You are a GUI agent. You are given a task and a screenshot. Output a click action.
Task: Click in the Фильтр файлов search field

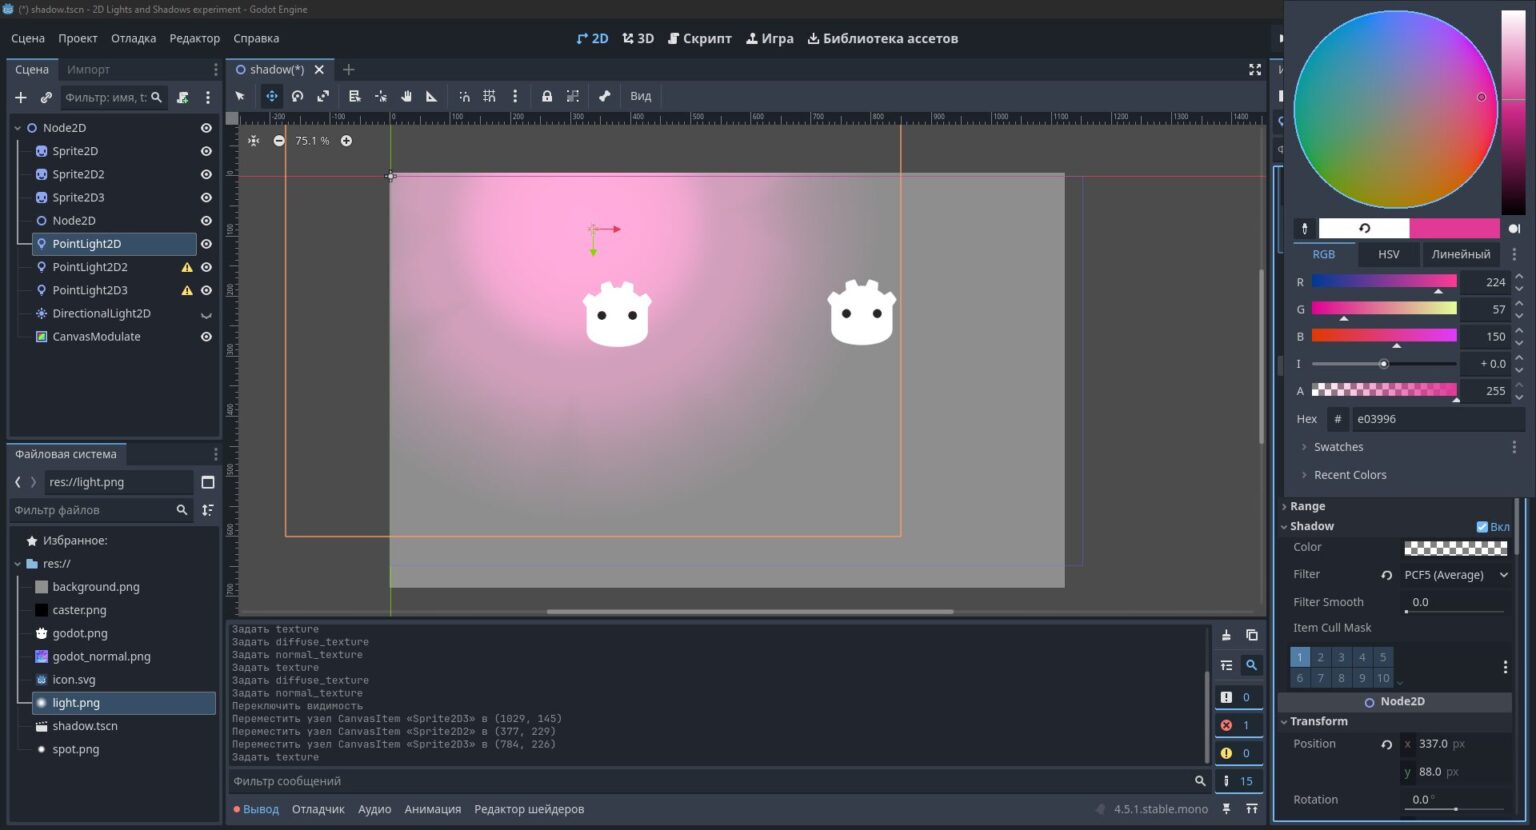[101, 510]
